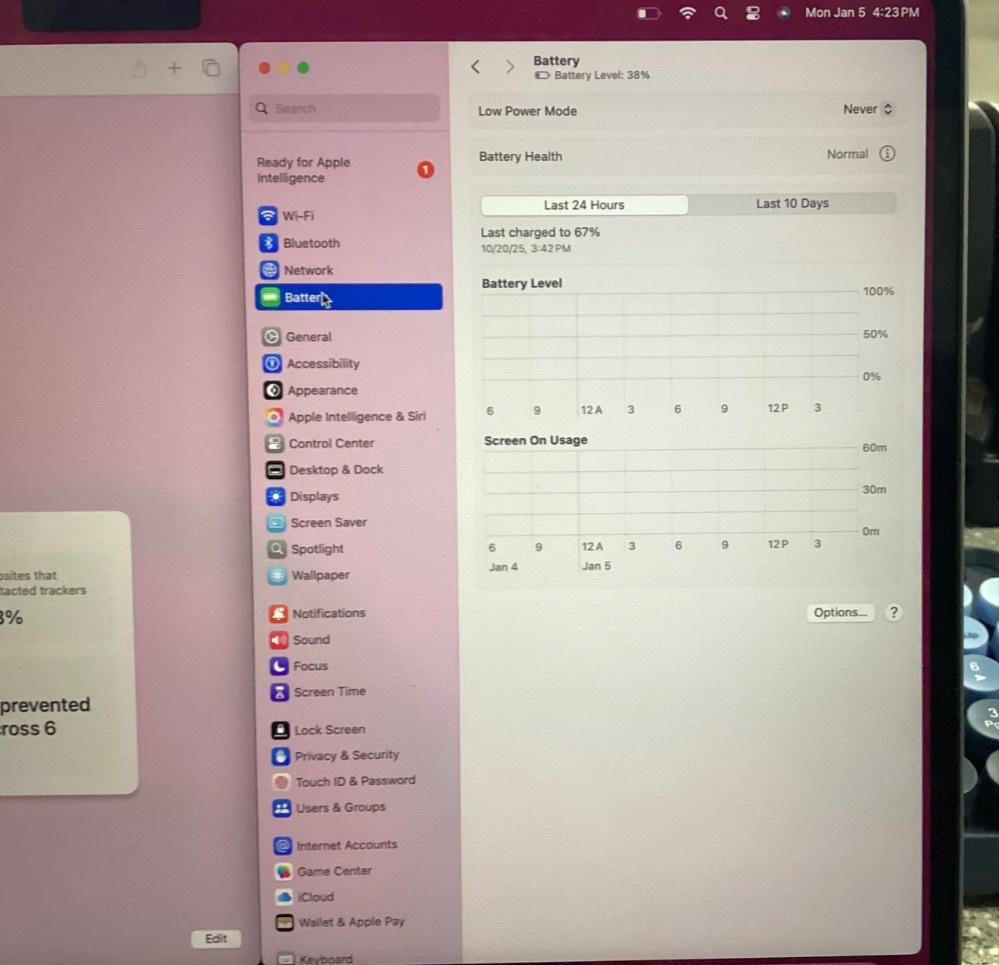Open Control Center from menu bar
The image size is (999, 965).
(x=753, y=13)
